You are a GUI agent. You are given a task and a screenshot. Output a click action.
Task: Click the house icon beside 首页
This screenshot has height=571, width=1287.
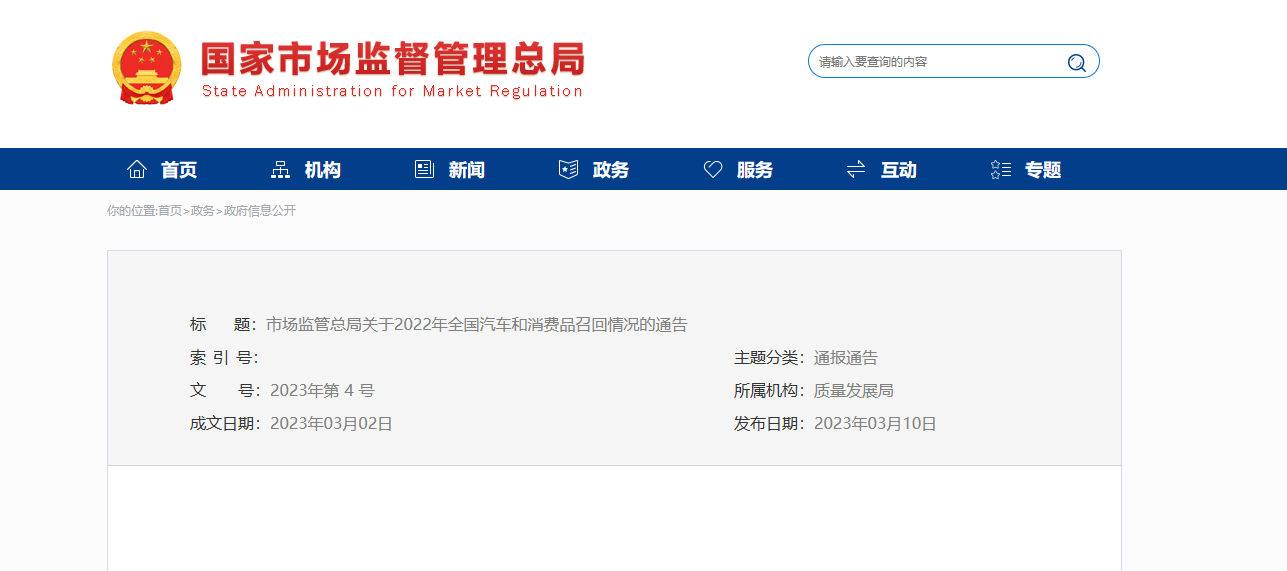pyautogui.click(x=137, y=170)
